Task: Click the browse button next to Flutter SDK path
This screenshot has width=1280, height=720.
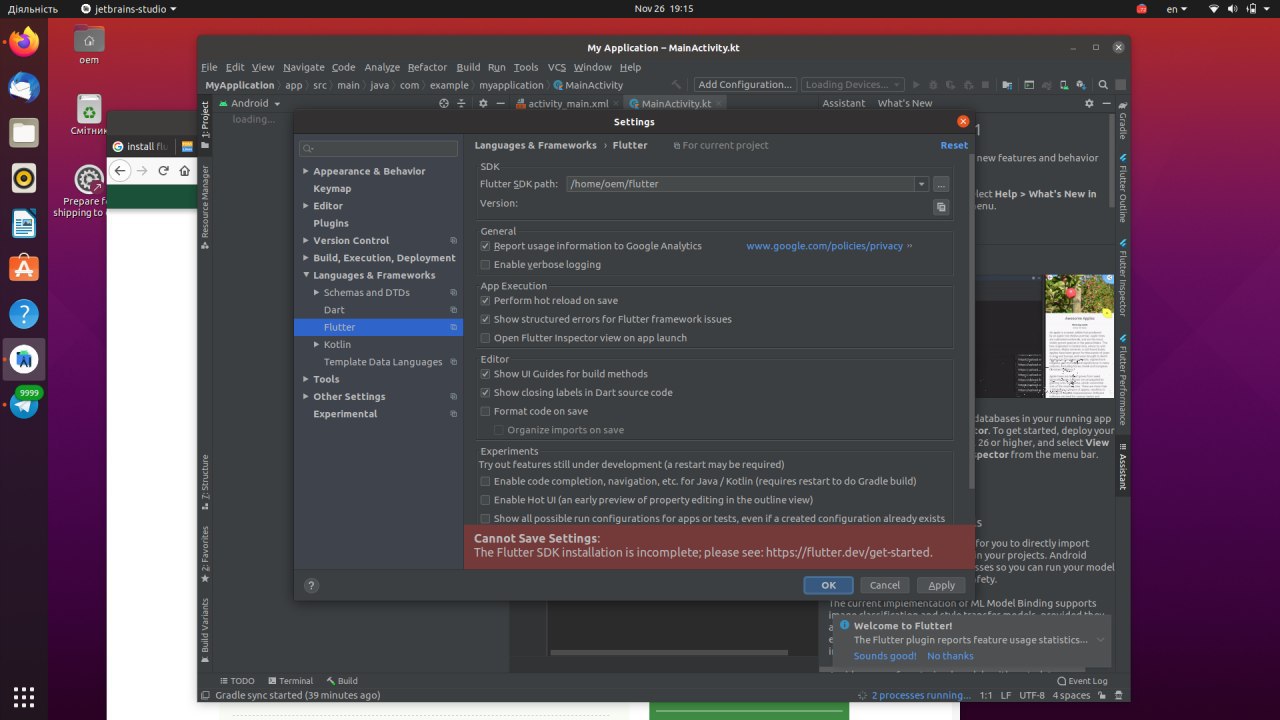Action: (941, 184)
